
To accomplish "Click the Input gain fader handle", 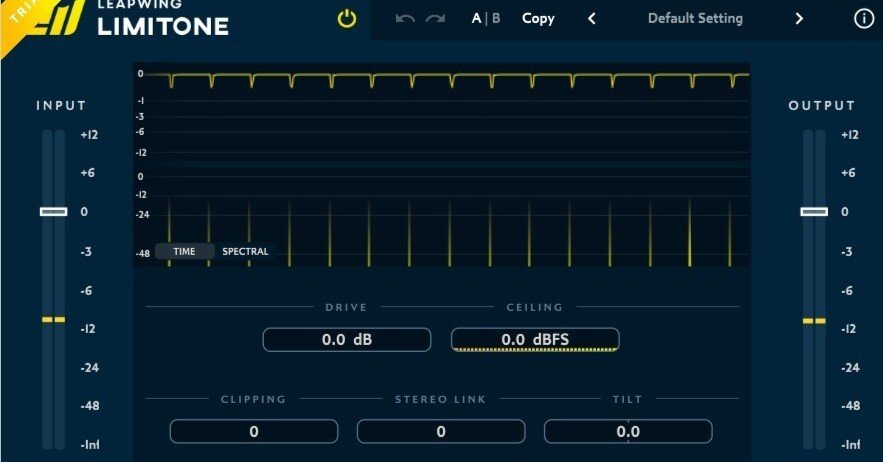I will click(53, 212).
